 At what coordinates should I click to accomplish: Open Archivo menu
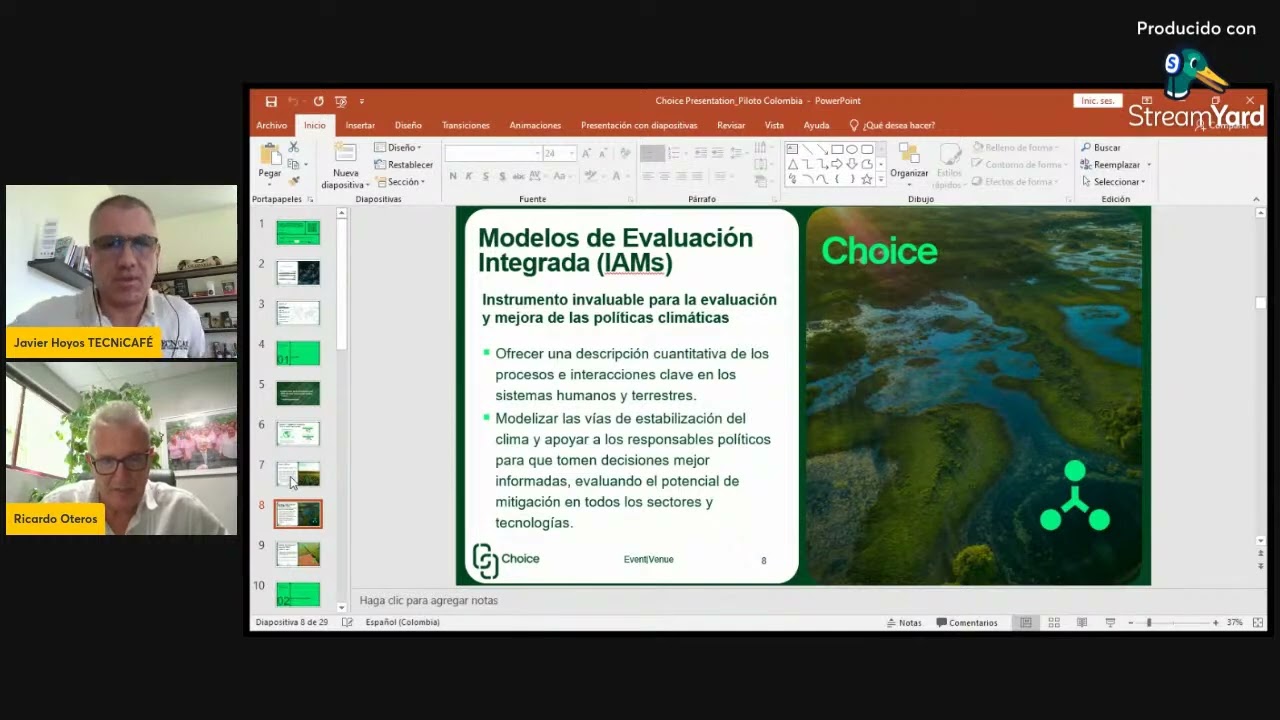pyautogui.click(x=271, y=126)
